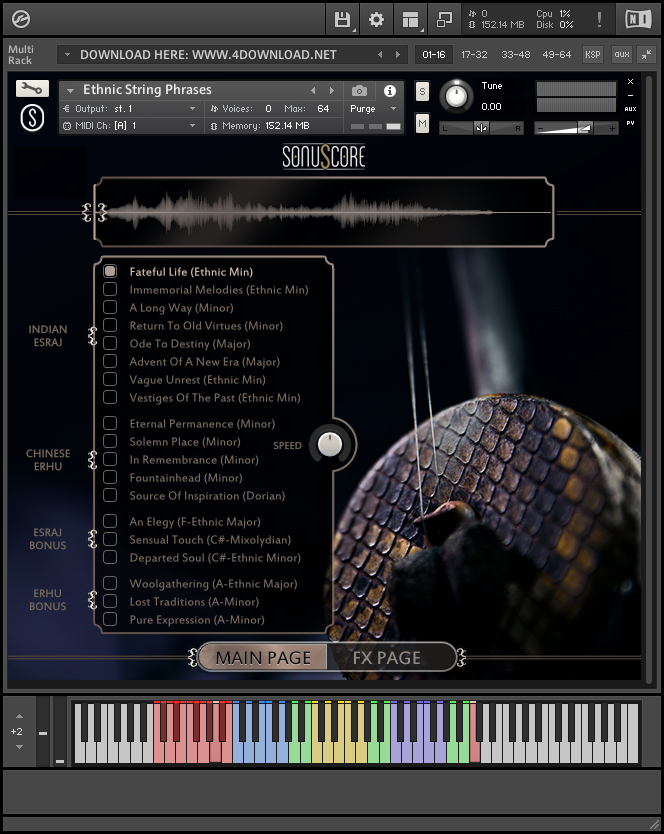Go to previous multi with left arrow
The height and width of the screenshot is (834, 664).
[380, 54]
